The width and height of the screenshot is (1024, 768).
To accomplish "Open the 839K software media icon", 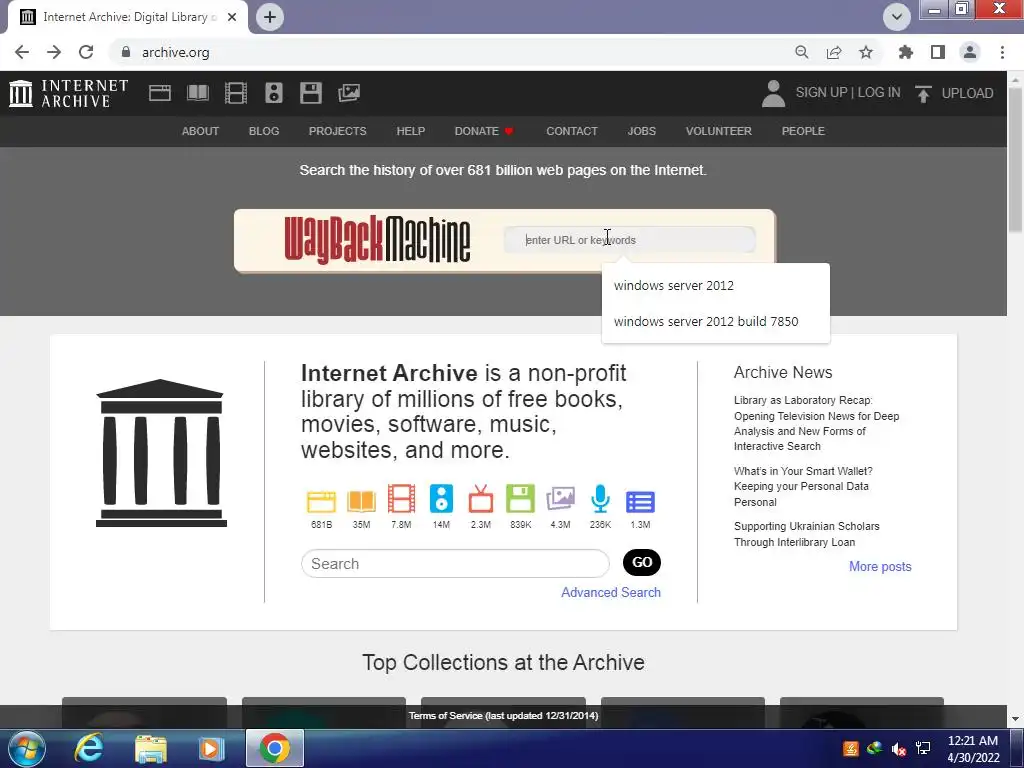I will (x=520, y=499).
